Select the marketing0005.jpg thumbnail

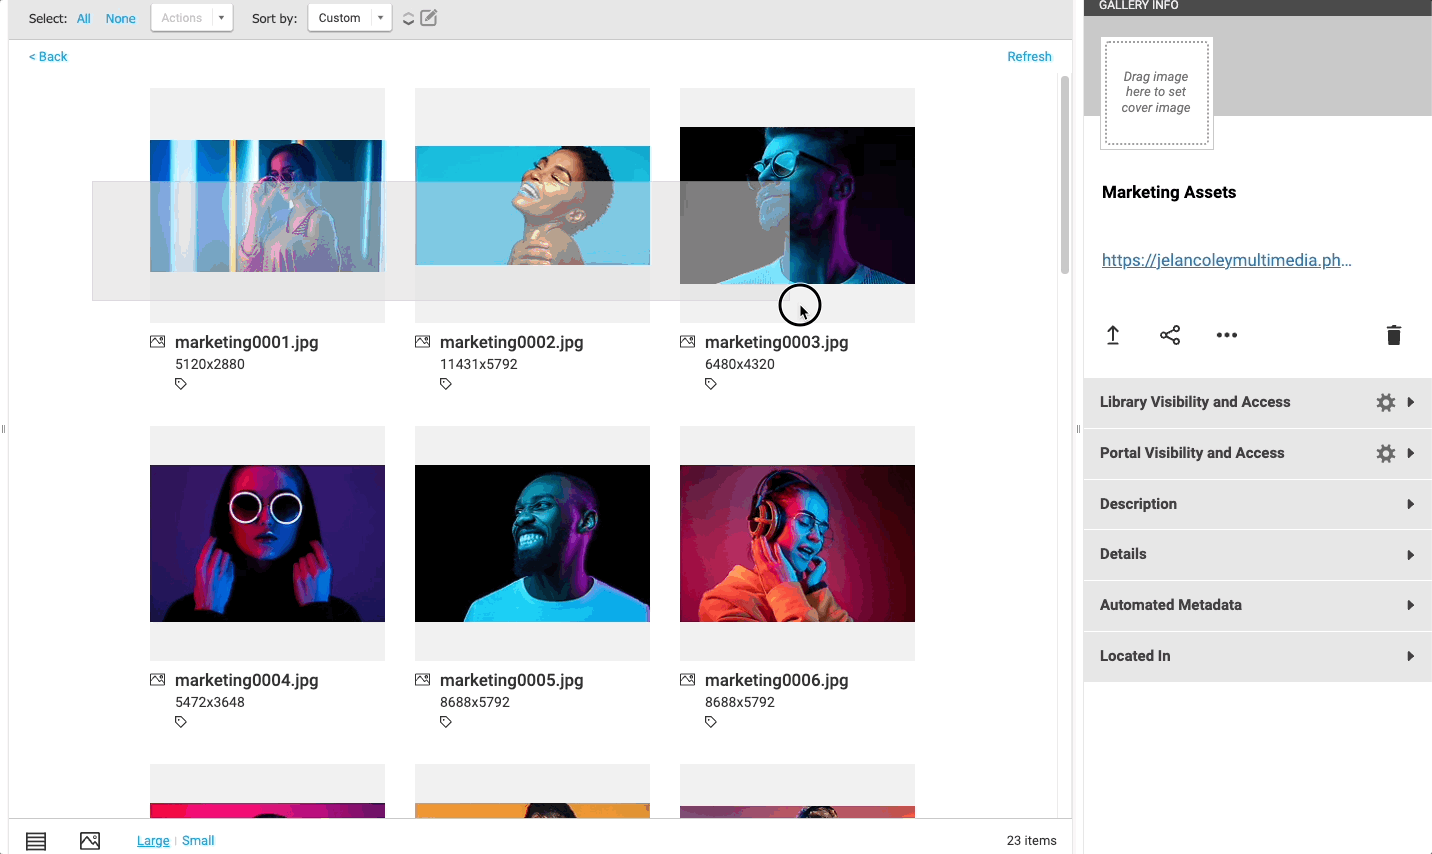532,543
